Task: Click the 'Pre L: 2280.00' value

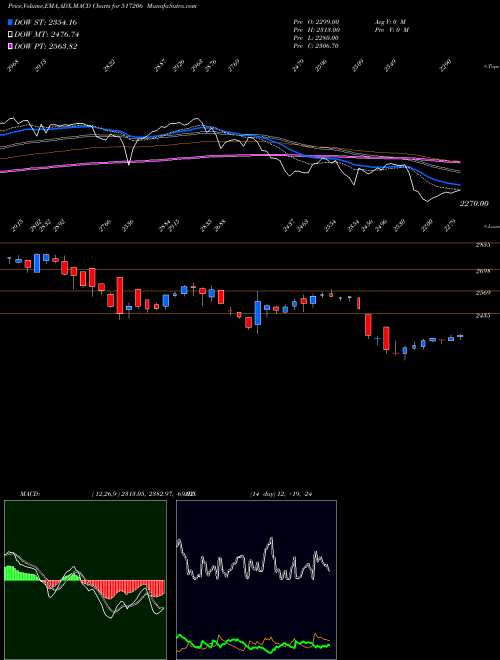Action: click(x=316, y=38)
